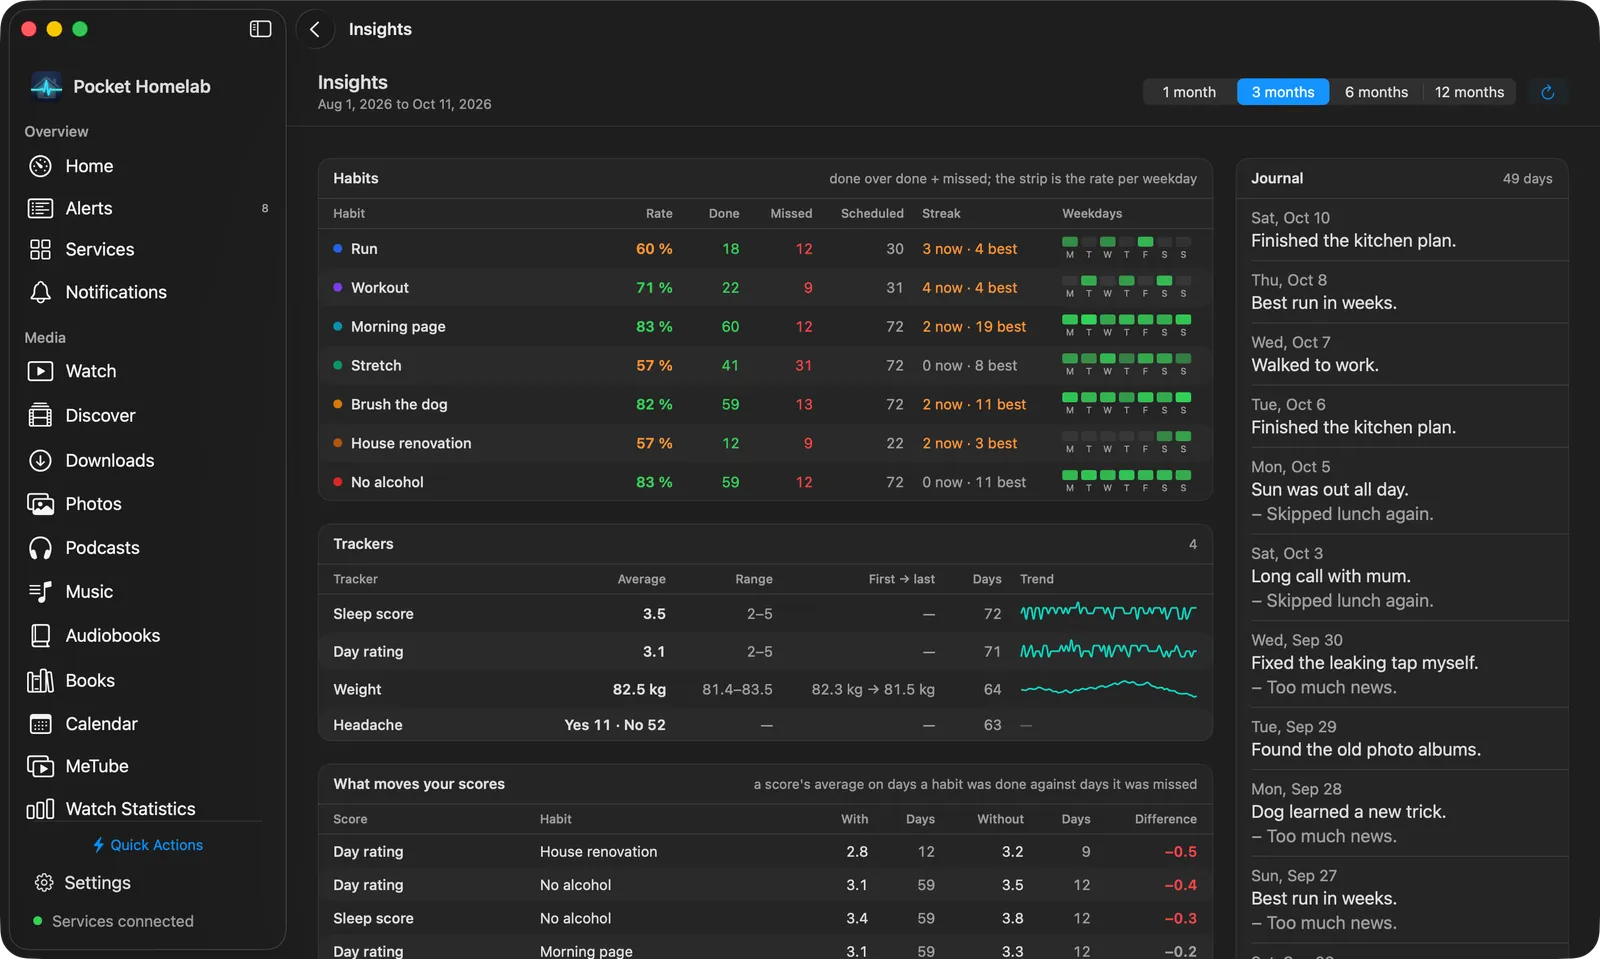Open Notifications bell icon
The height and width of the screenshot is (959, 1600).
point(41,292)
